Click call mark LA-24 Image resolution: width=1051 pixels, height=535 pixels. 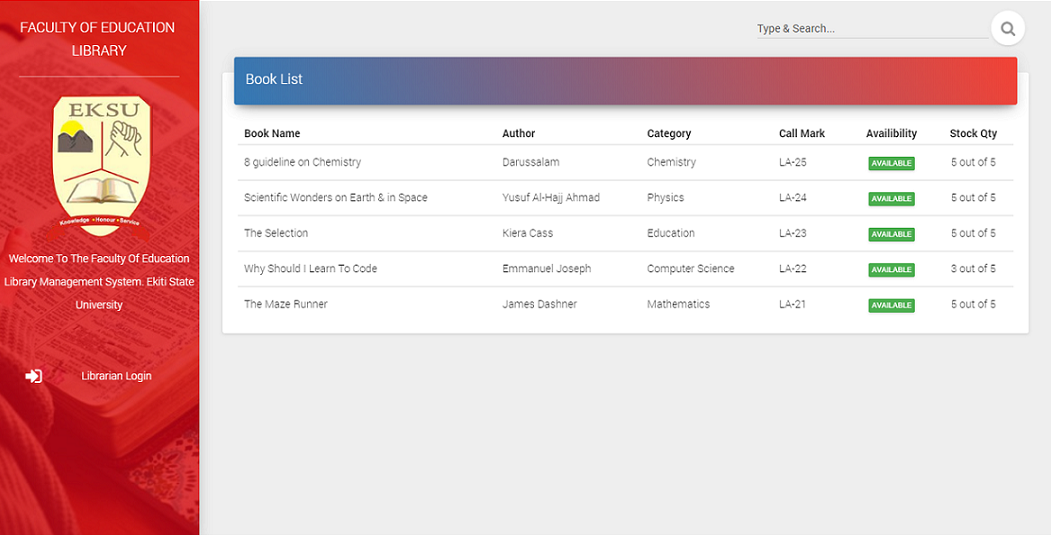(793, 198)
